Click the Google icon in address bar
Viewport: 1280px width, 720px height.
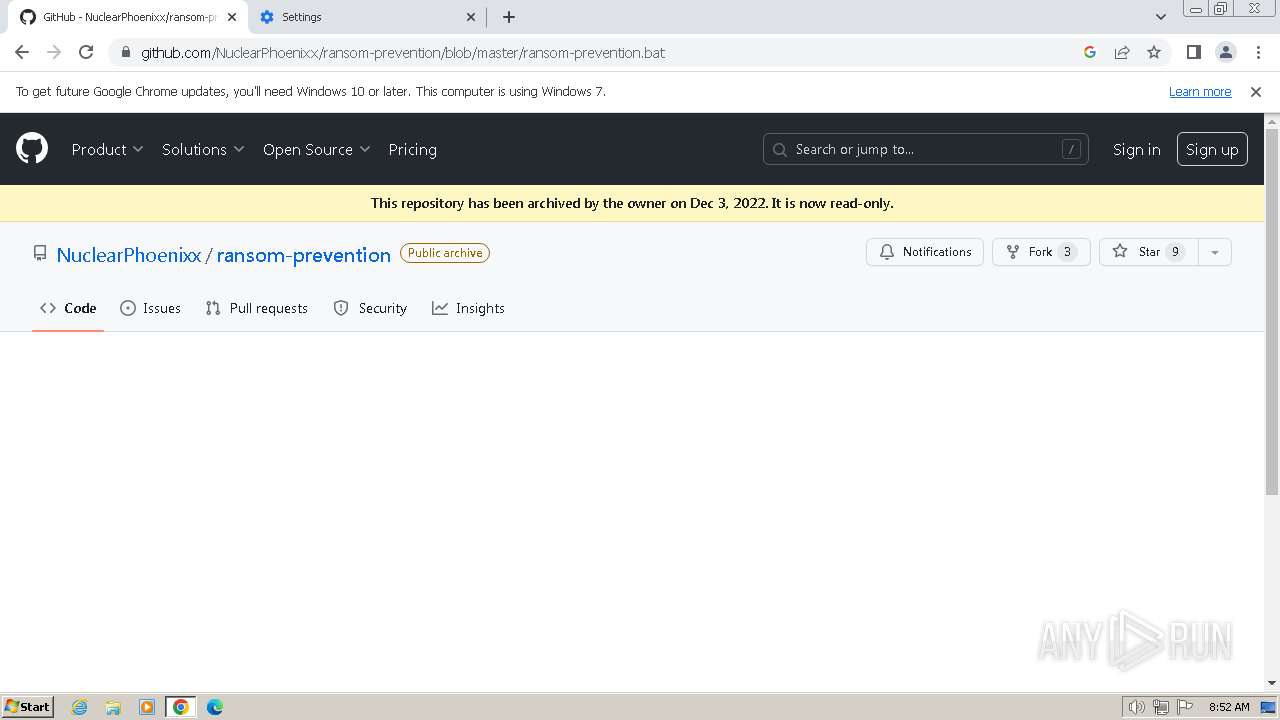coord(1090,52)
